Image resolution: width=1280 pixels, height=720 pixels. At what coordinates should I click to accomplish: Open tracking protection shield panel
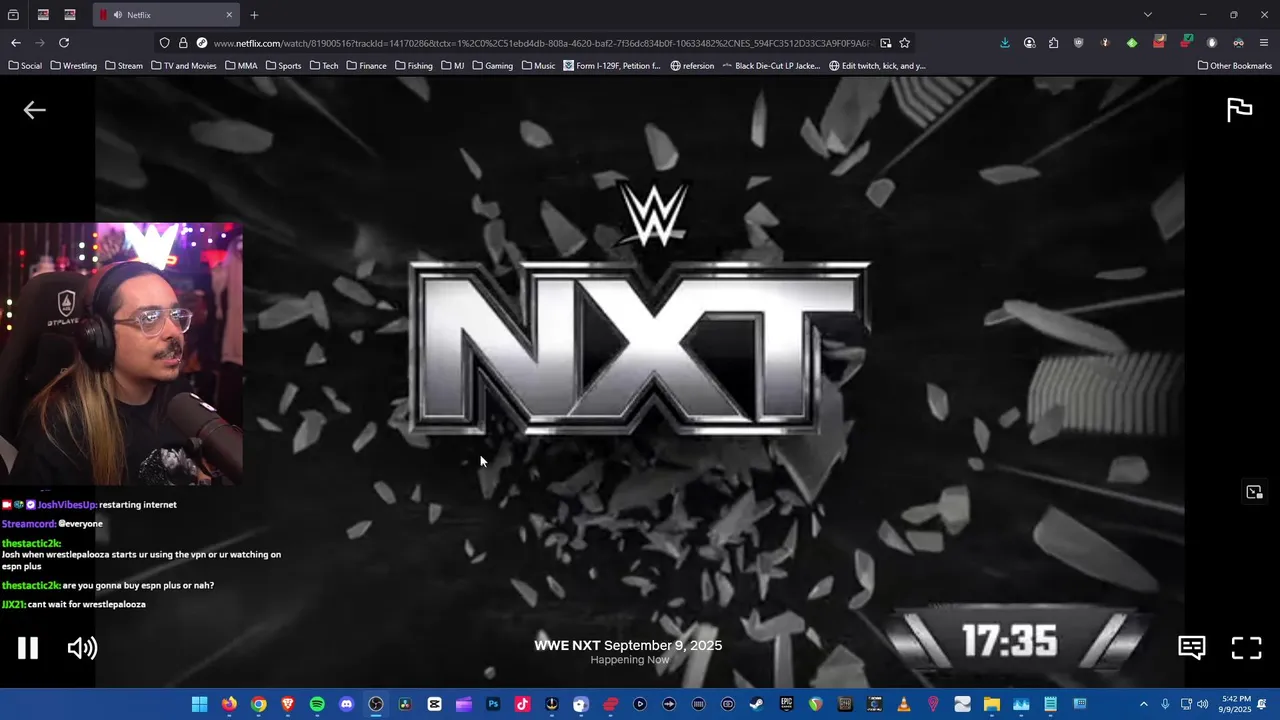coord(165,43)
